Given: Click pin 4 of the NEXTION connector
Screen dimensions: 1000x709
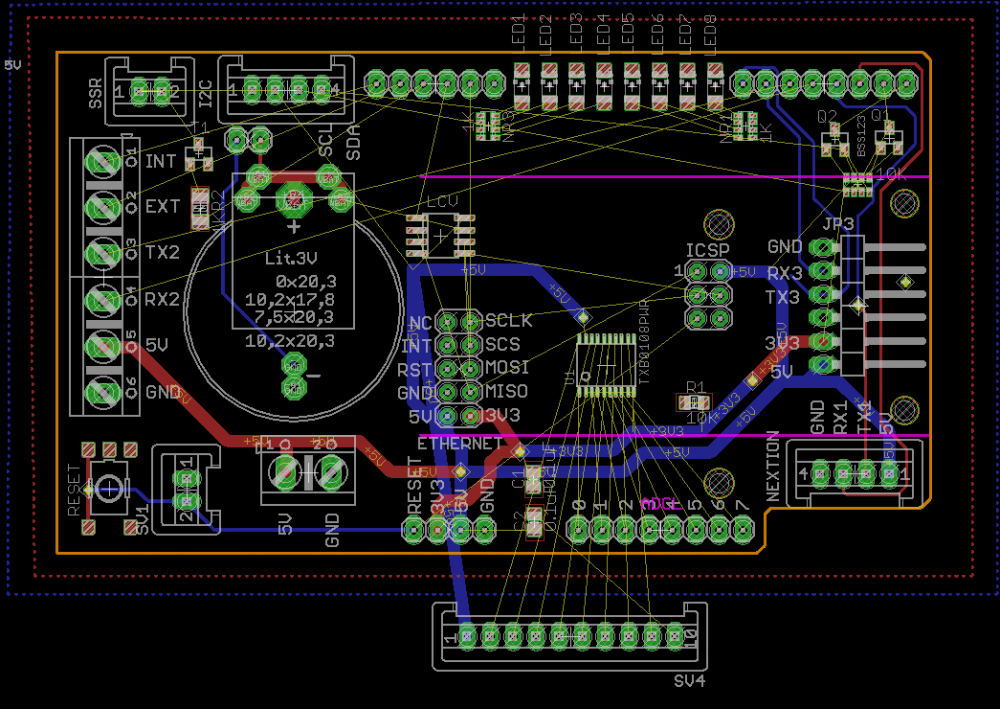Looking at the screenshot, I should pos(820,474).
